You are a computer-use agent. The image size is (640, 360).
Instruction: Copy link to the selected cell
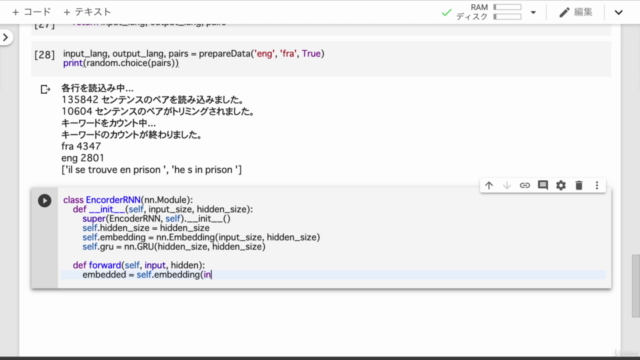tap(524, 185)
